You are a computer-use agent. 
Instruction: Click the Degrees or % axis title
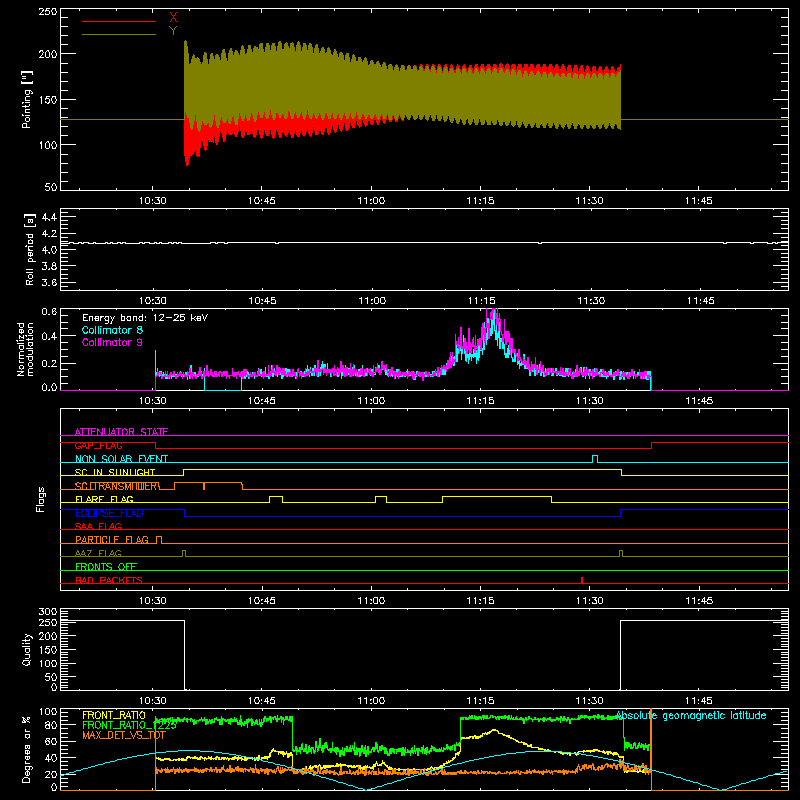[x=27, y=749]
